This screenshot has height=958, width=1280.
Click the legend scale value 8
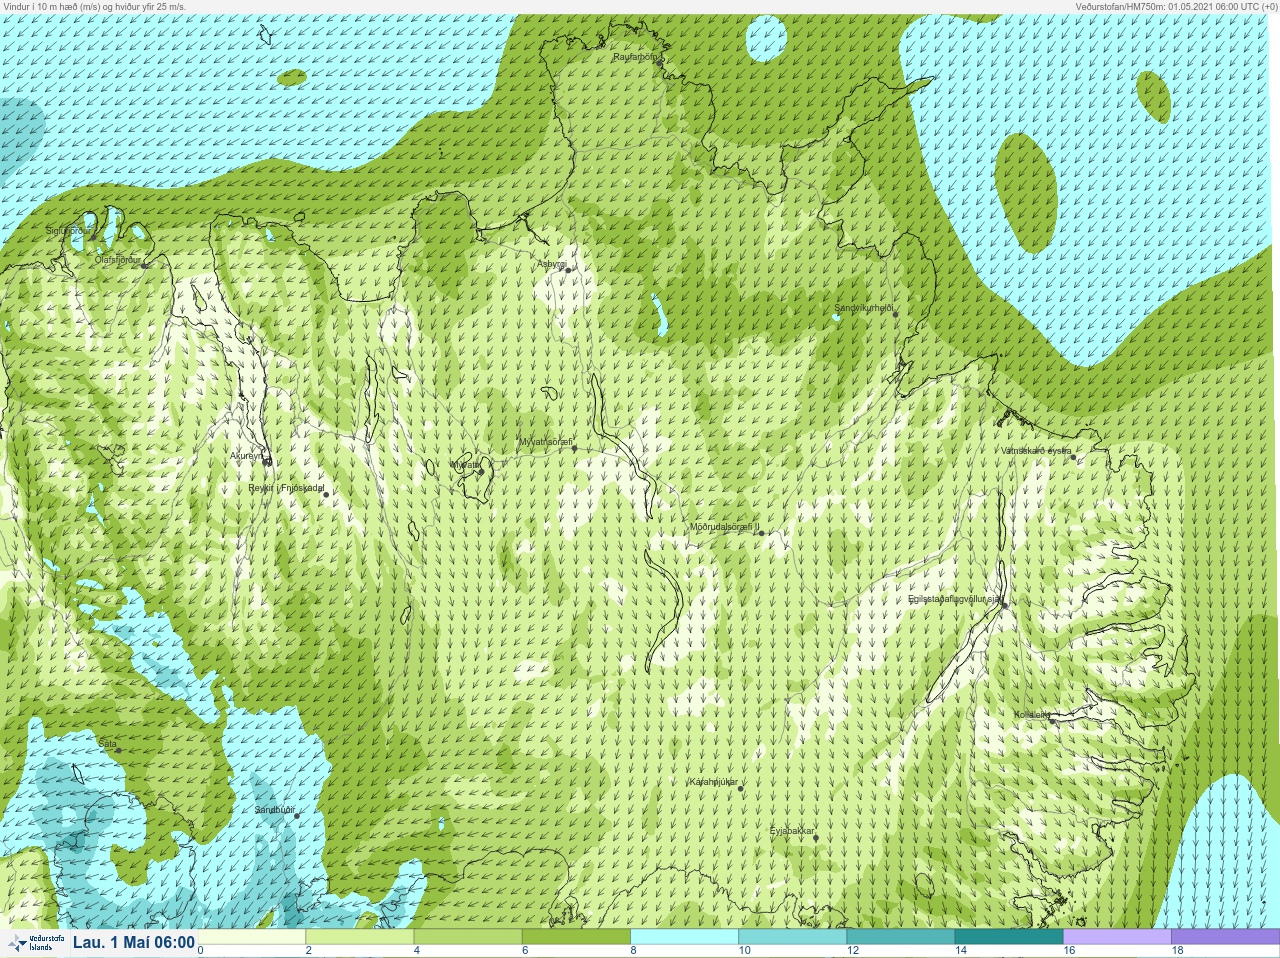coord(633,951)
